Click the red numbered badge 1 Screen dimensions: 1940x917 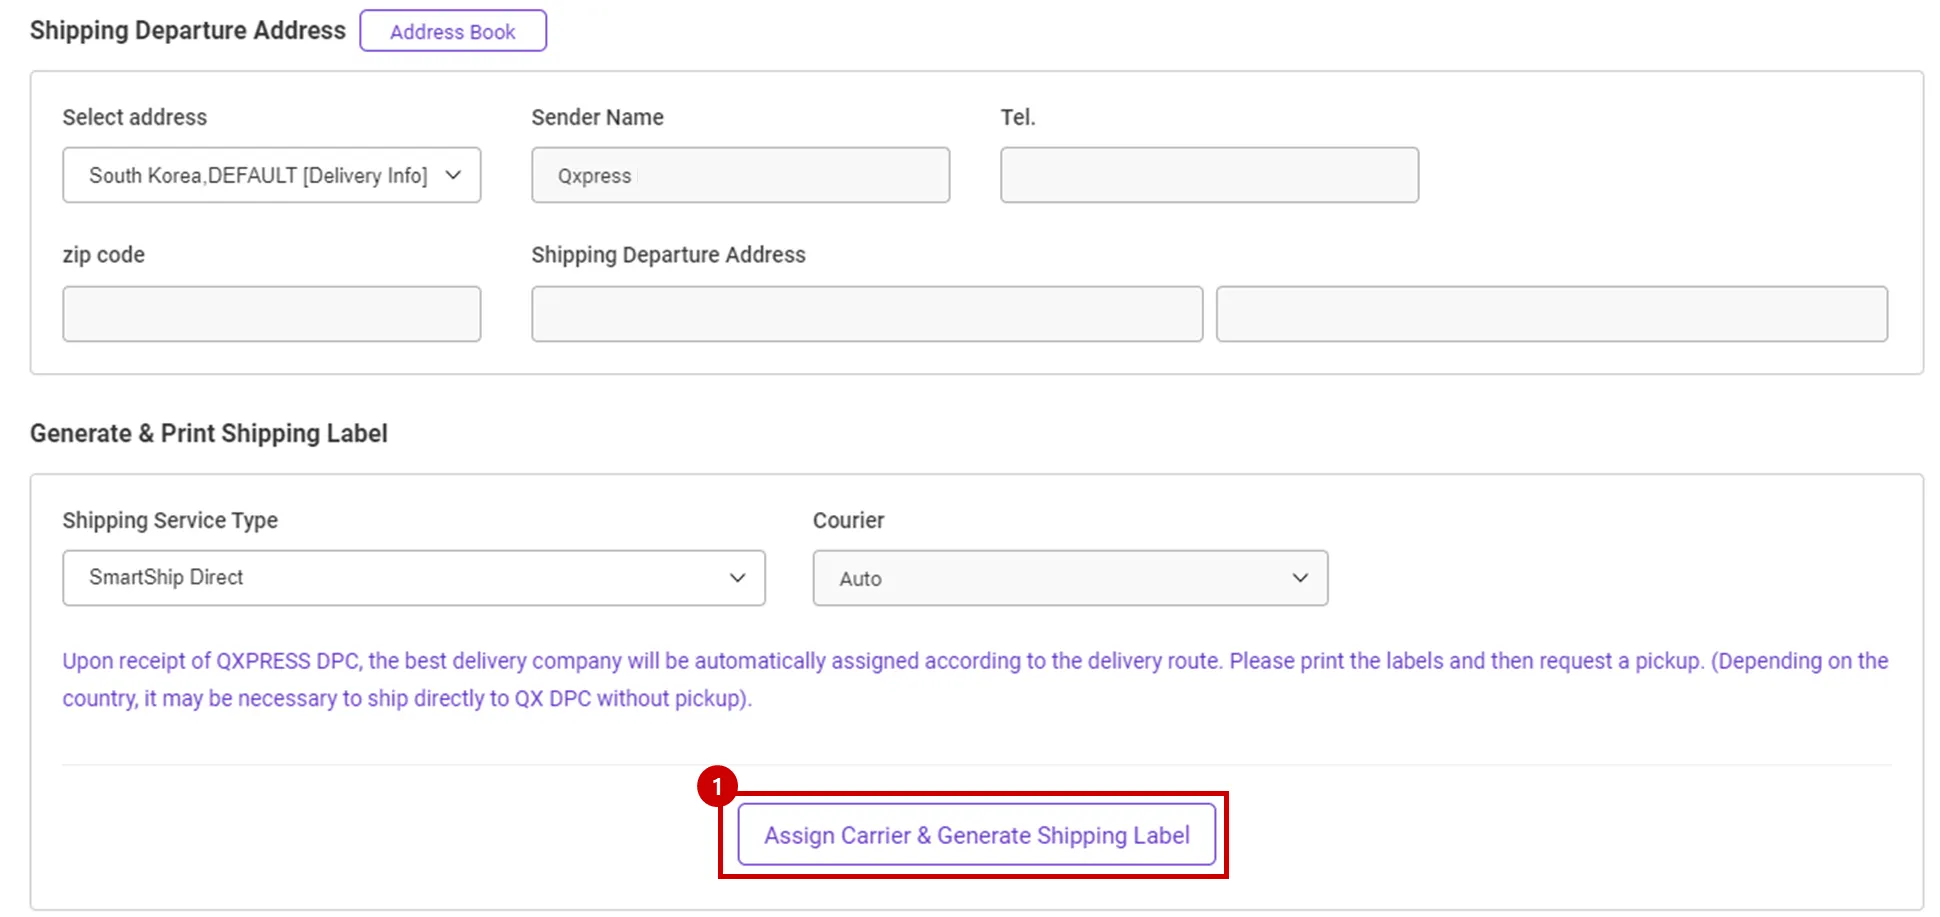[717, 787]
